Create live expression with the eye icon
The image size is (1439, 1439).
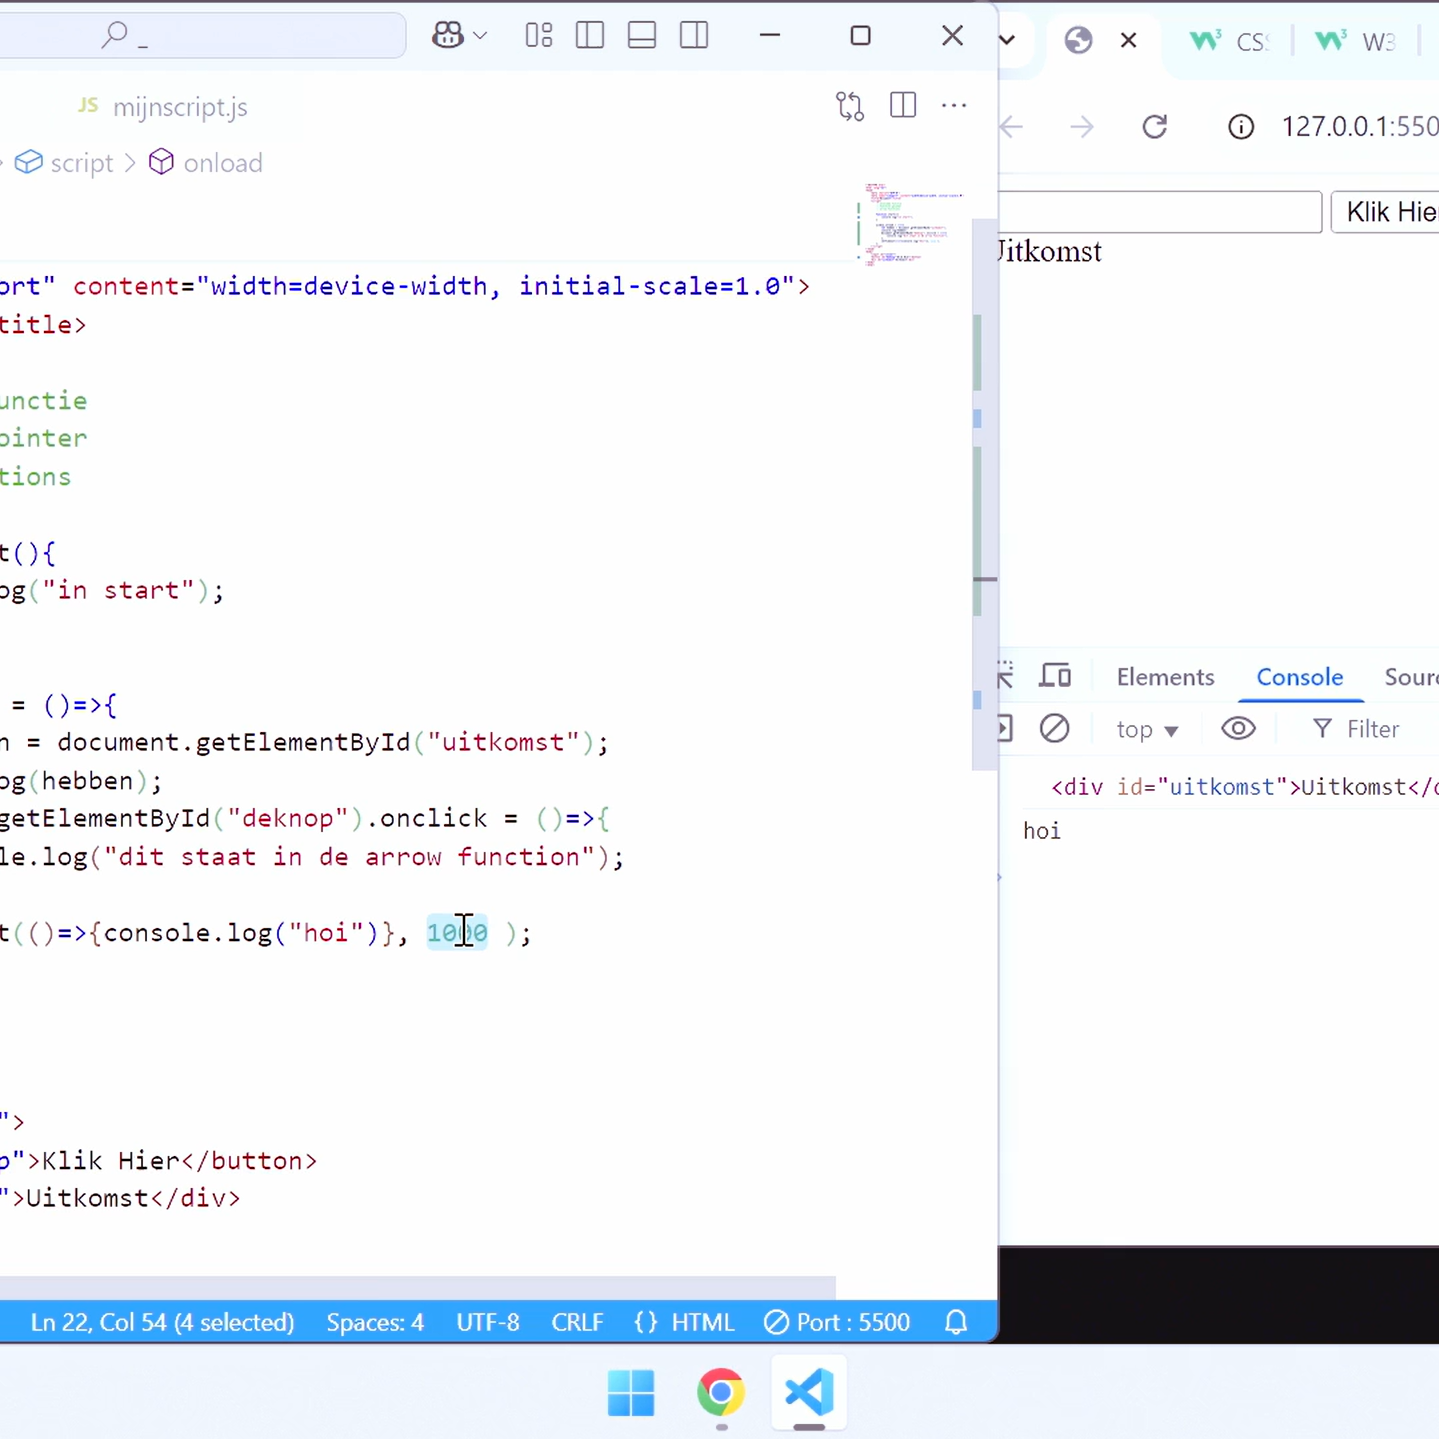(1238, 729)
